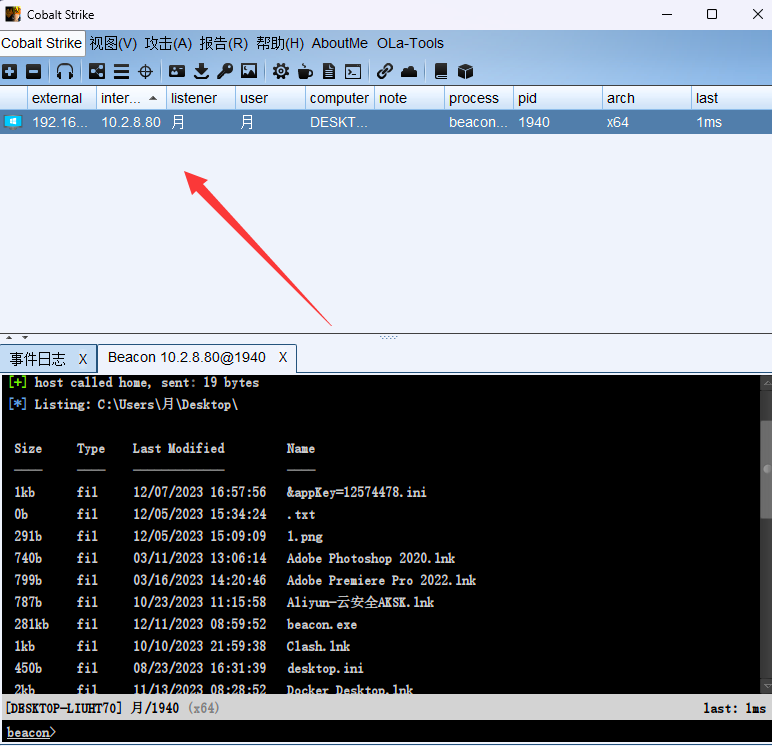Open the OLa-Tools menu

(x=410, y=43)
